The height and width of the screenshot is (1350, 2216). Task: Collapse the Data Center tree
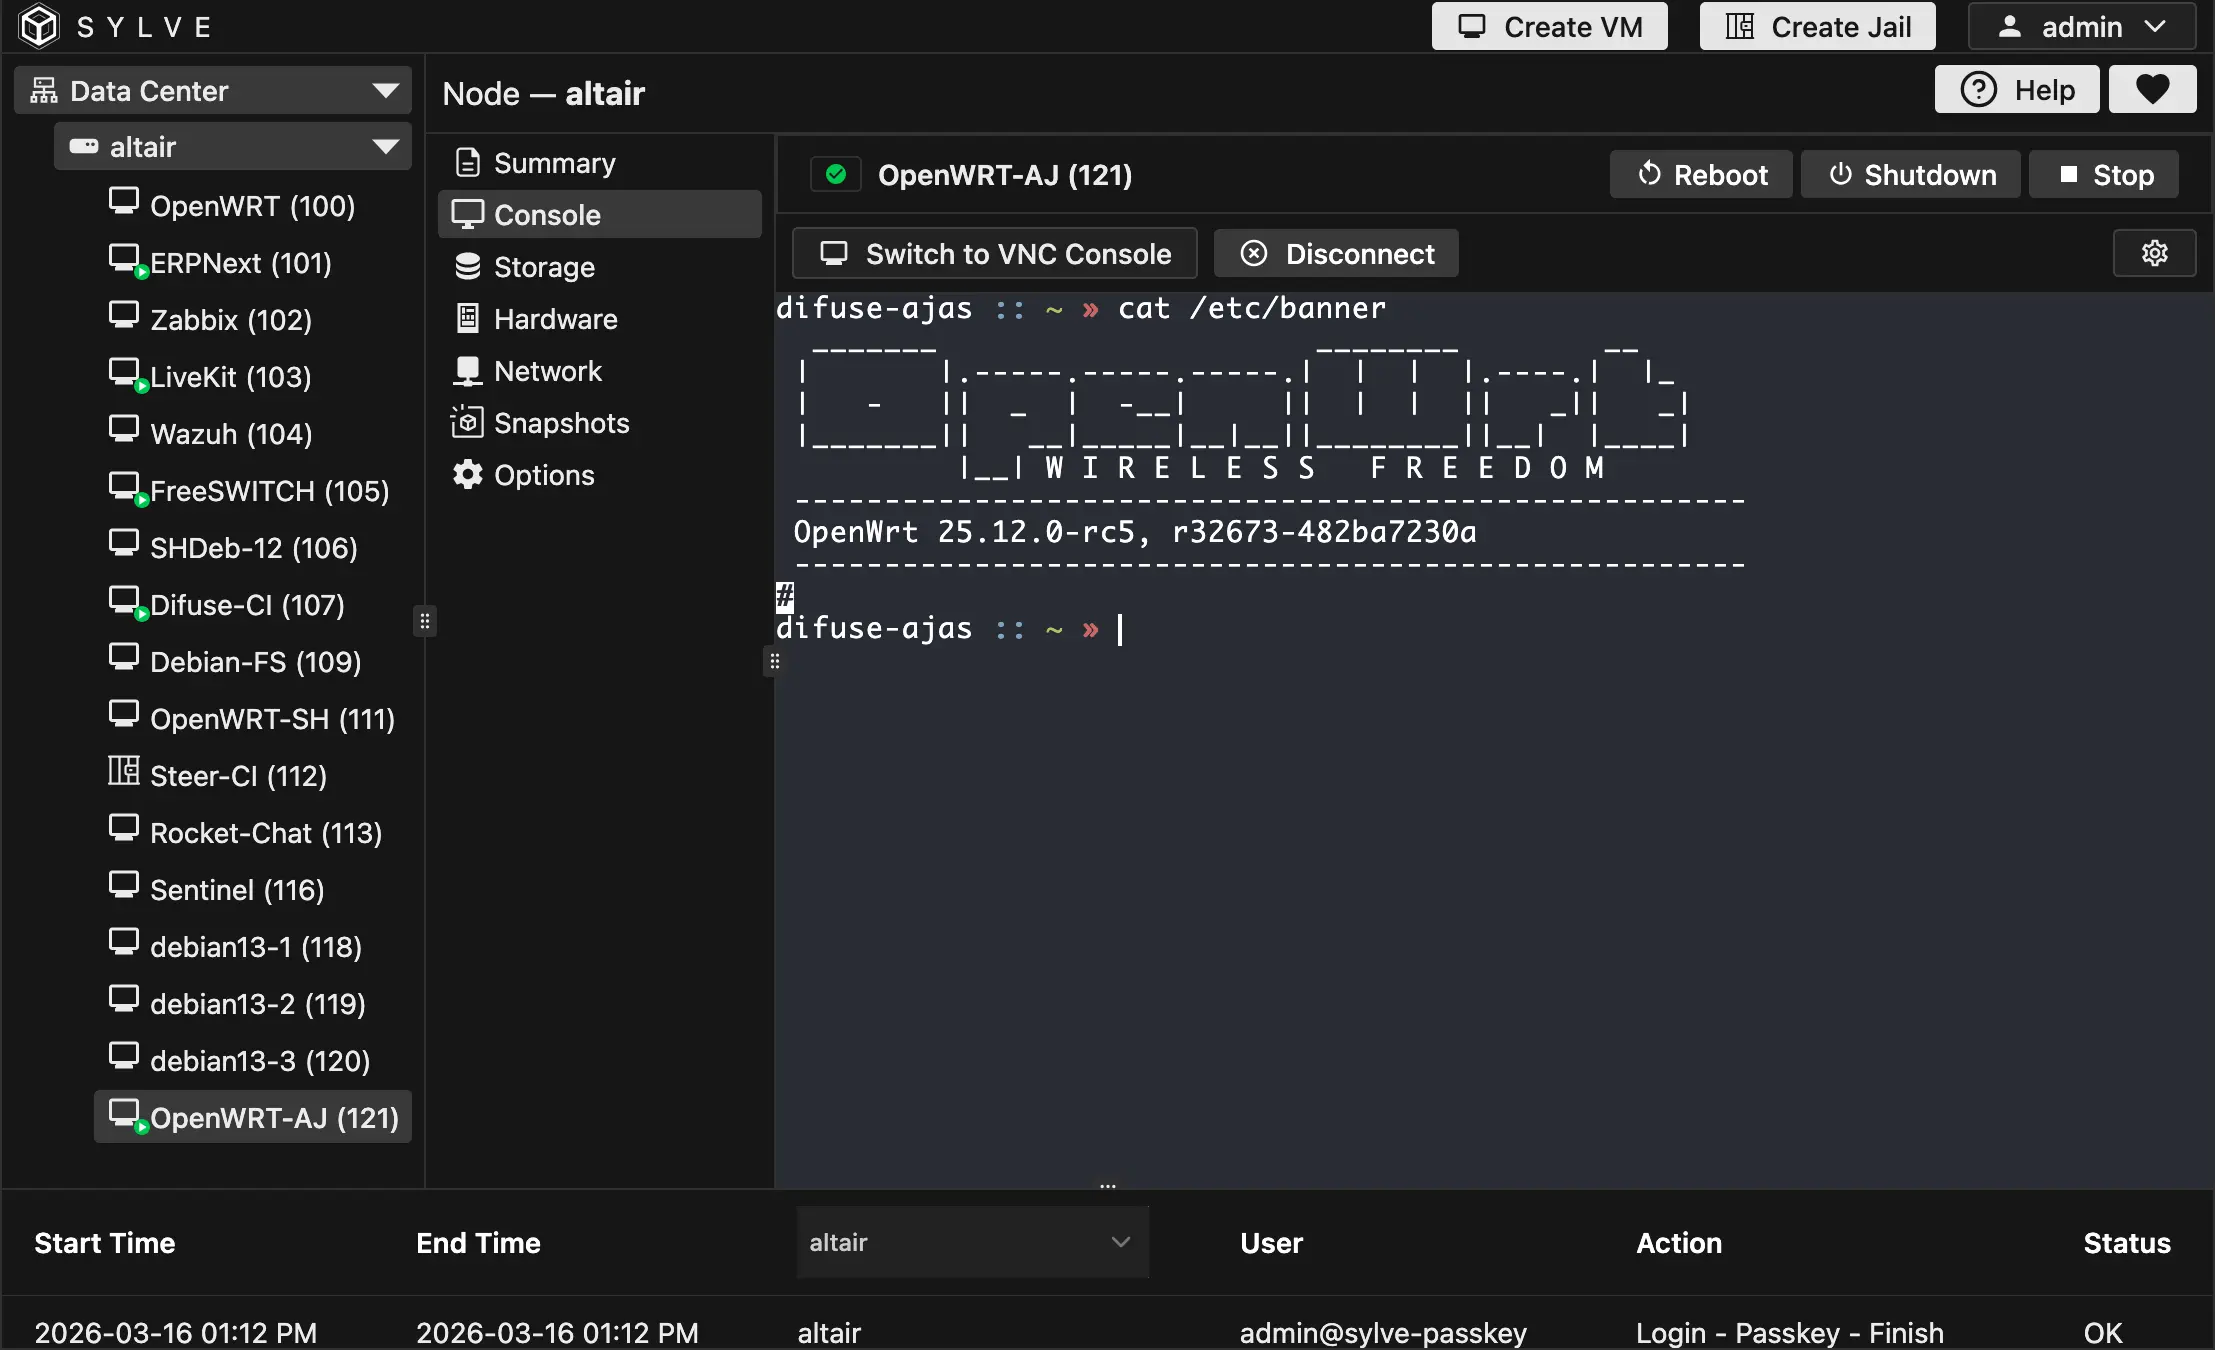point(385,91)
